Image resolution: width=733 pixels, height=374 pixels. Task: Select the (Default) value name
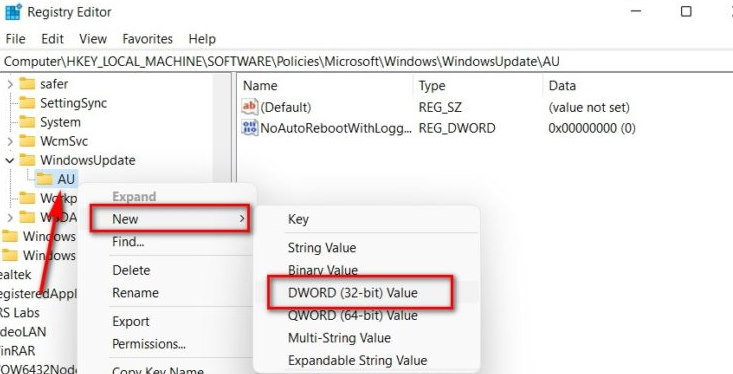[x=286, y=108]
